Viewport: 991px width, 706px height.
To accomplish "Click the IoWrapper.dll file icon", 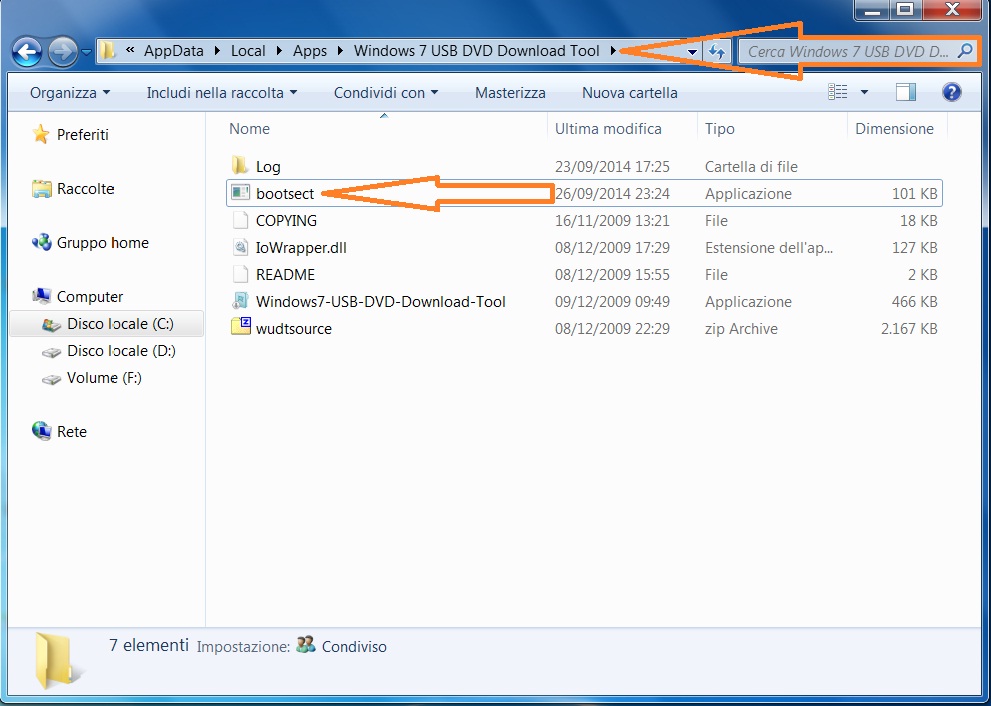I will pyautogui.click(x=240, y=247).
